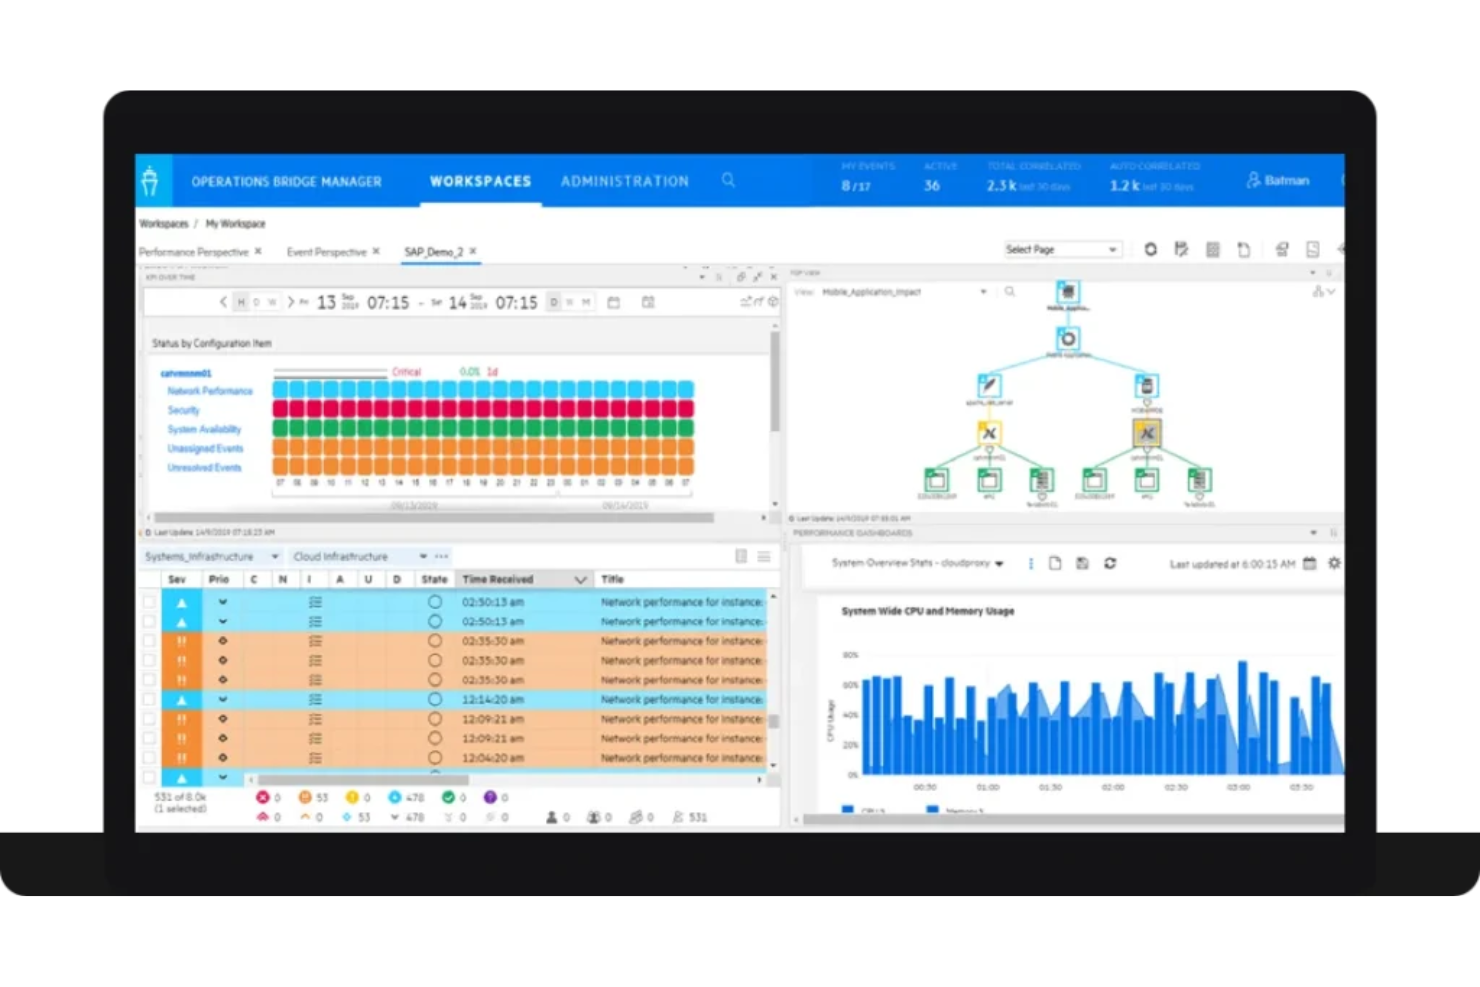This screenshot has height=987, width=1480.
Task: Tick the checkbox for first 02:35:30 am event
Action: tap(149, 641)
